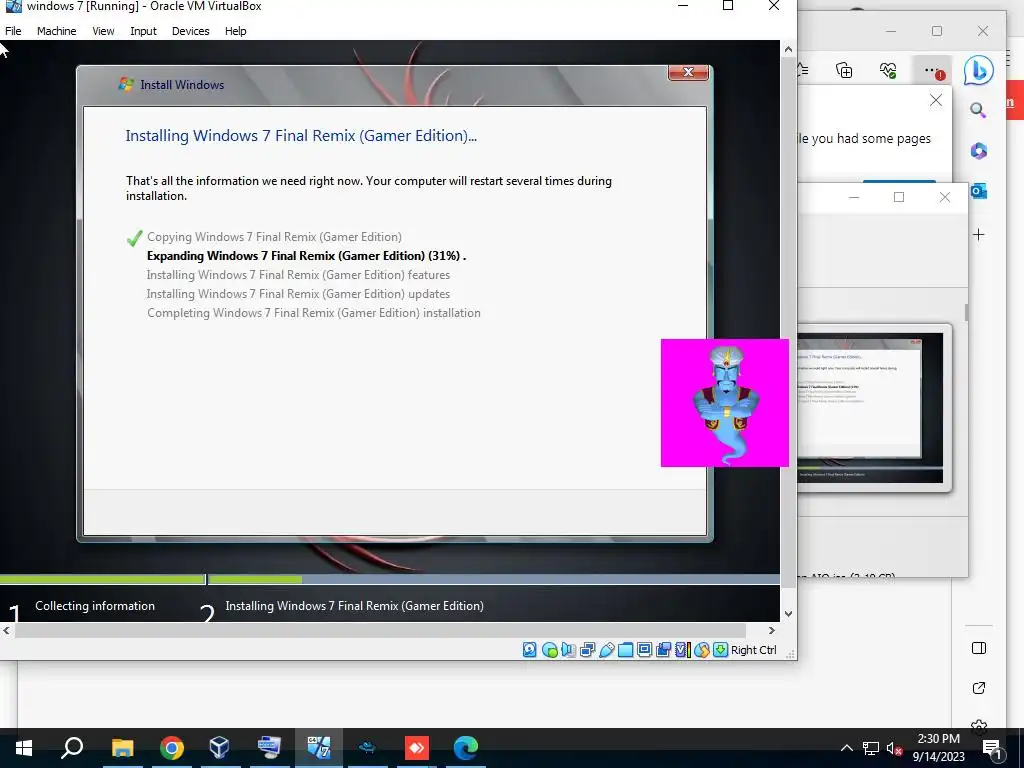
Task: Click the recording indicator icon
Action: [664, 650]
